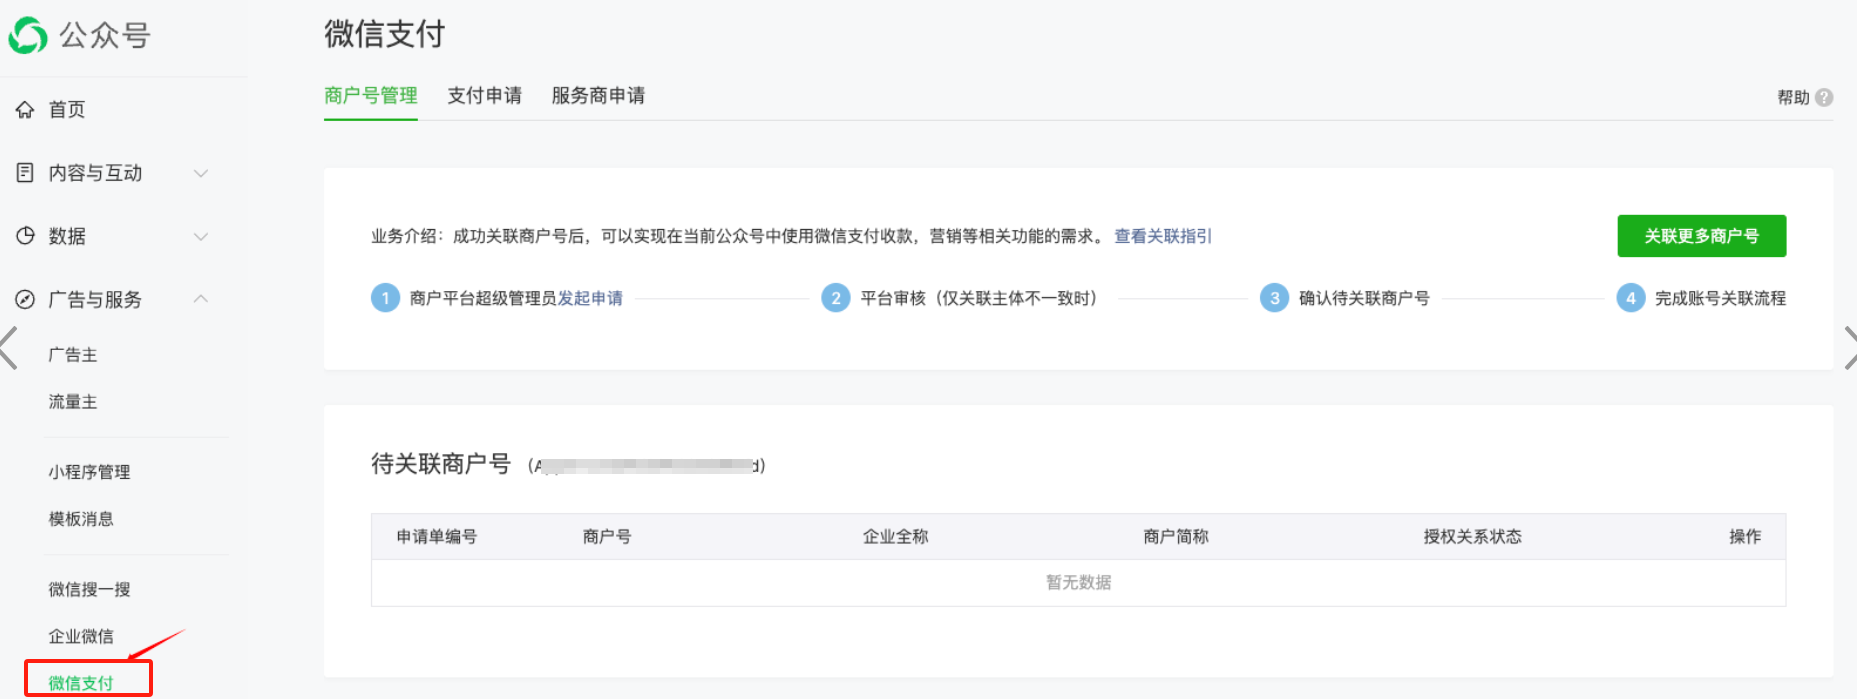Open 首页 in the sidebar

tap(67, 110)
